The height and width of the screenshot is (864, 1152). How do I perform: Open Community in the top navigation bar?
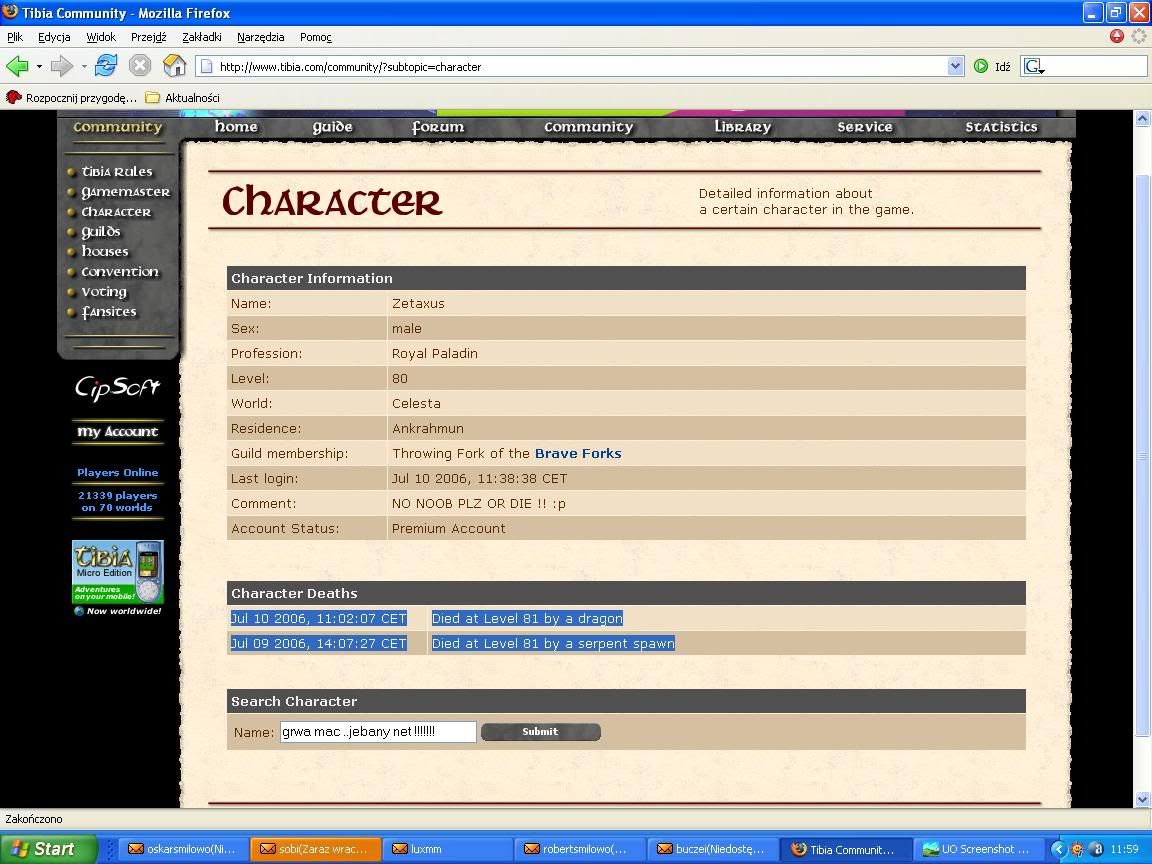pyautogui.click(x=588, y=127)
